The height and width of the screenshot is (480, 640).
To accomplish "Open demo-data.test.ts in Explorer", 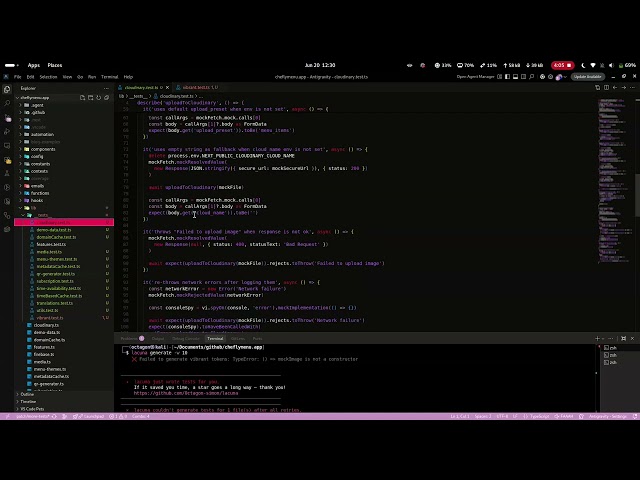I will (64, 230).
